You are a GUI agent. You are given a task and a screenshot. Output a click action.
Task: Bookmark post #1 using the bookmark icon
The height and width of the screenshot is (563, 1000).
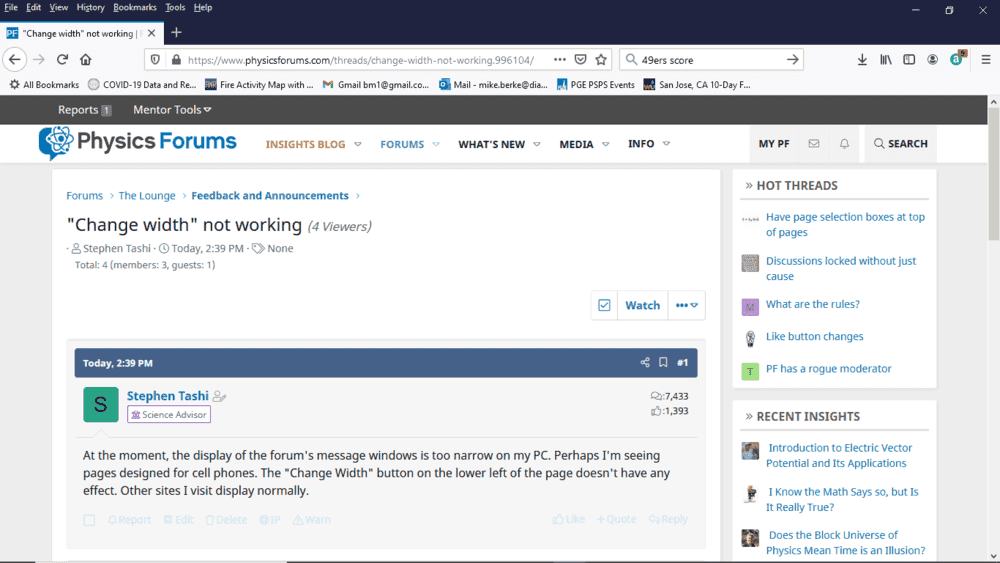tap(663, 363)
